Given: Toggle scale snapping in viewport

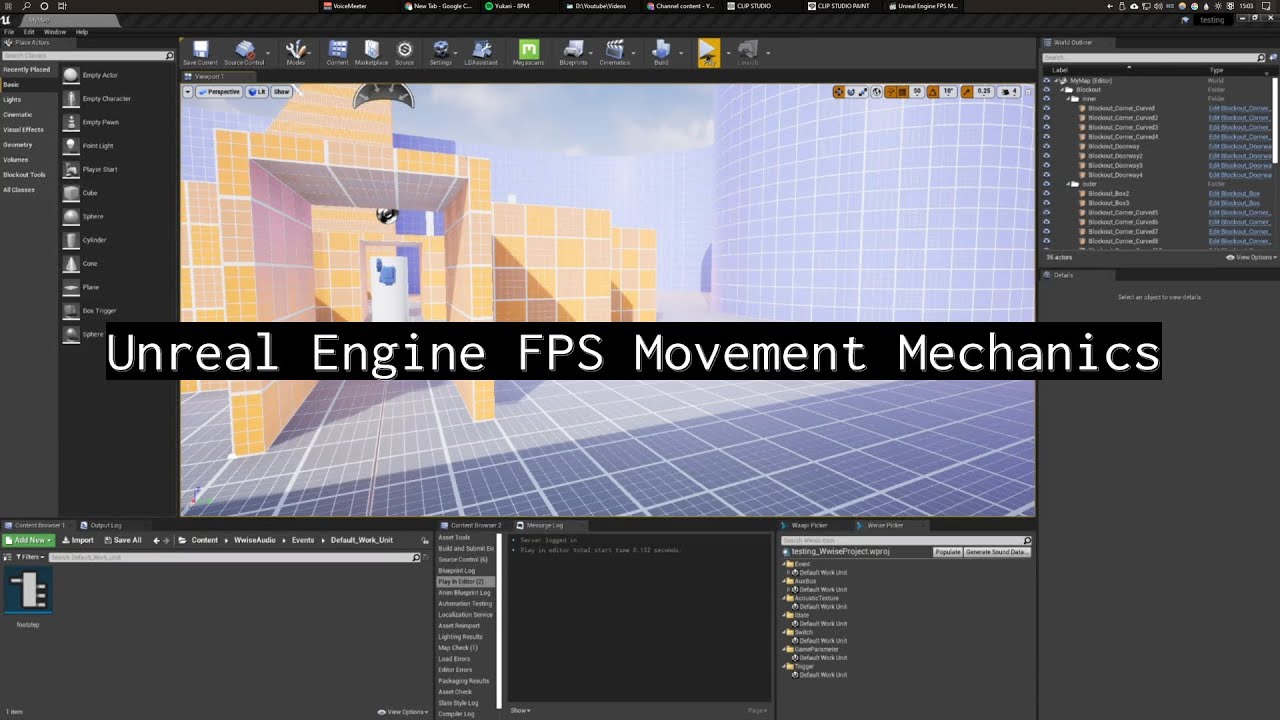Looking at the screenshot, I should [x=967, y=92].
